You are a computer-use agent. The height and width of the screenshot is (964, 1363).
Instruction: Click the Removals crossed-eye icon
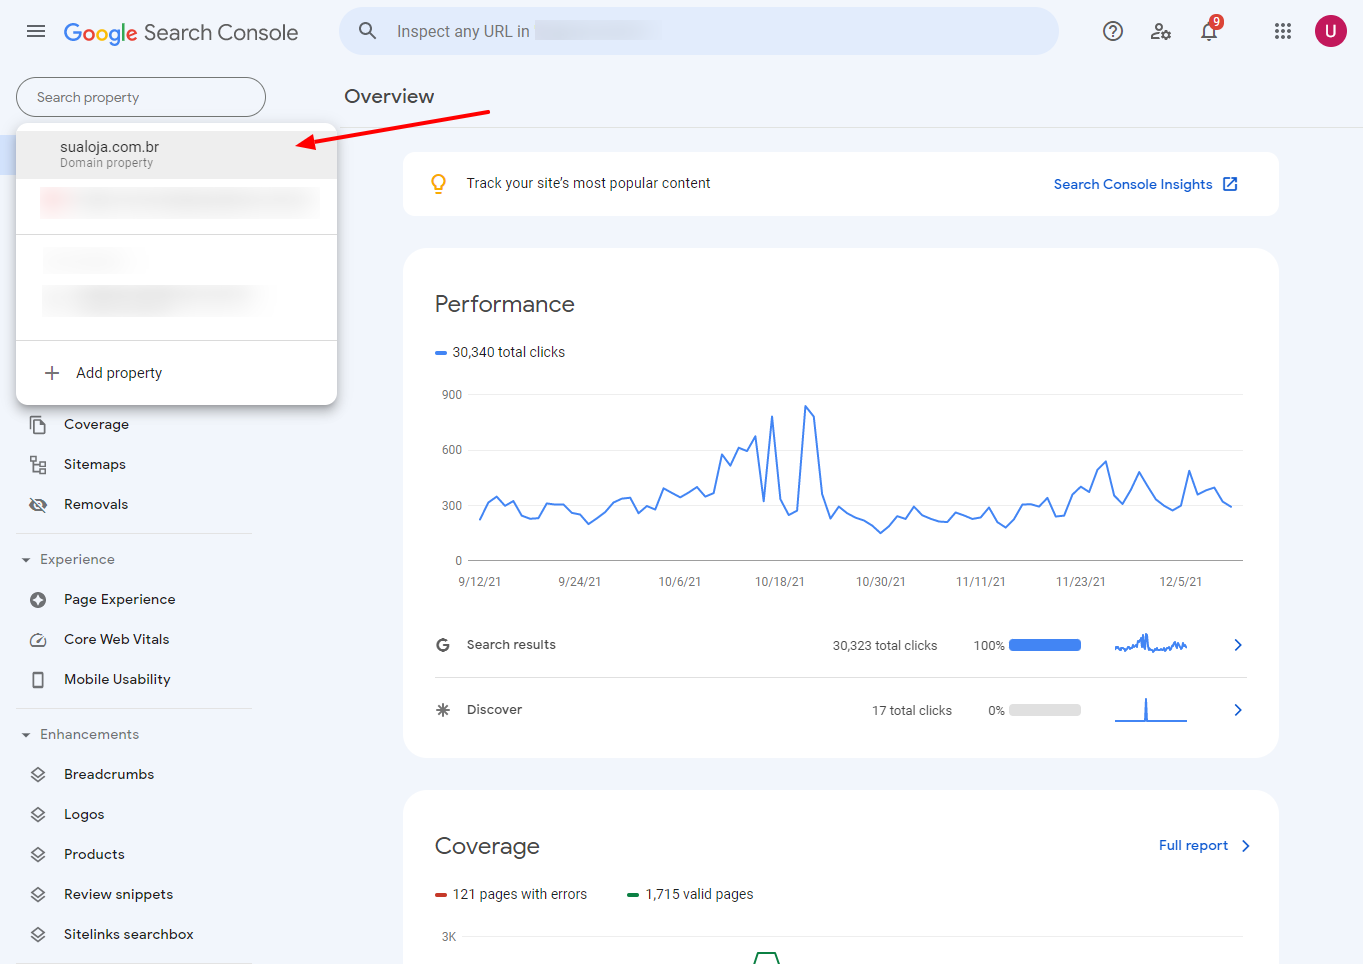38,505
